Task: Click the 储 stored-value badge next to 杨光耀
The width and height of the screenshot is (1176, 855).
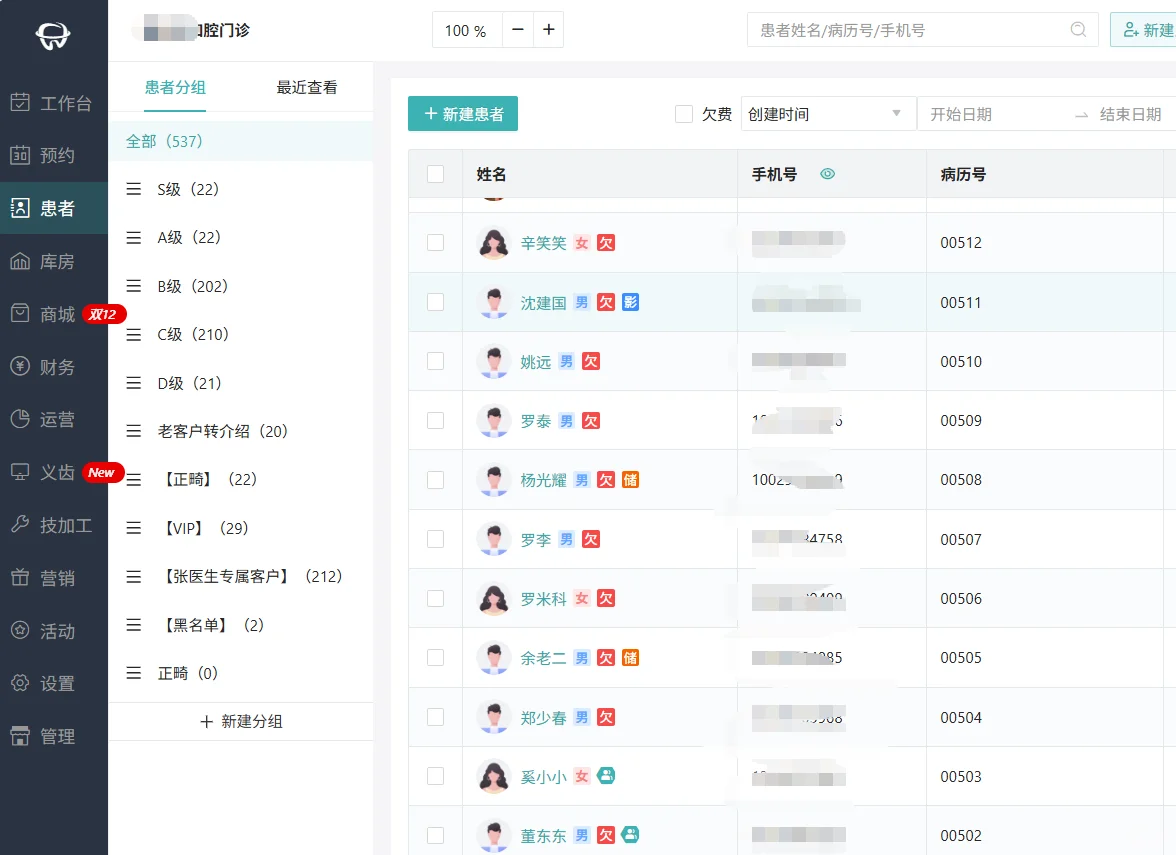Action: pos(630,479)
